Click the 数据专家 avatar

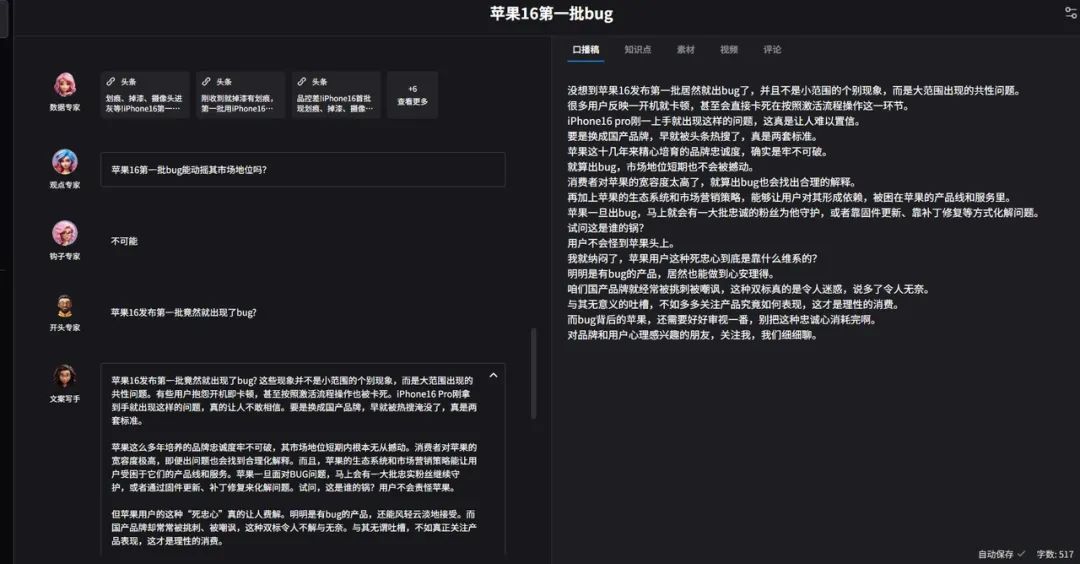click(65, 85)
